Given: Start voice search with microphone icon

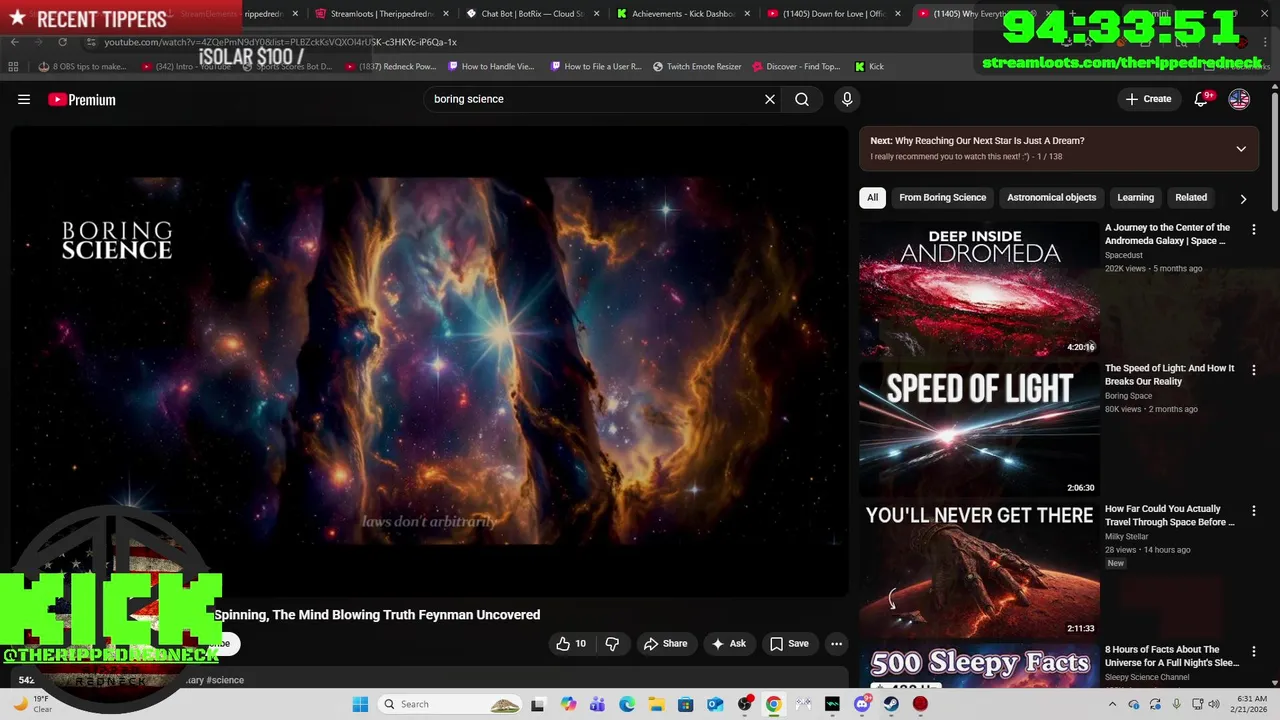Looking at the screenshot, I should [847, 99].
